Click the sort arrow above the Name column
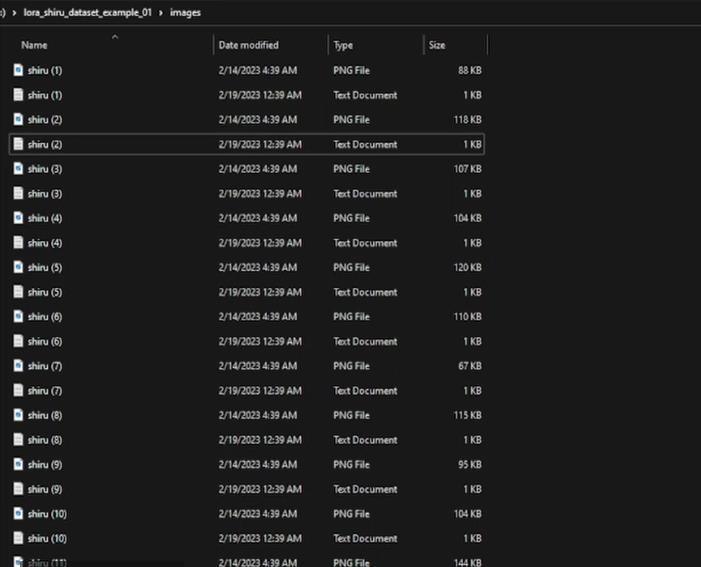This screenshot has height=567, width=701. 114,37
